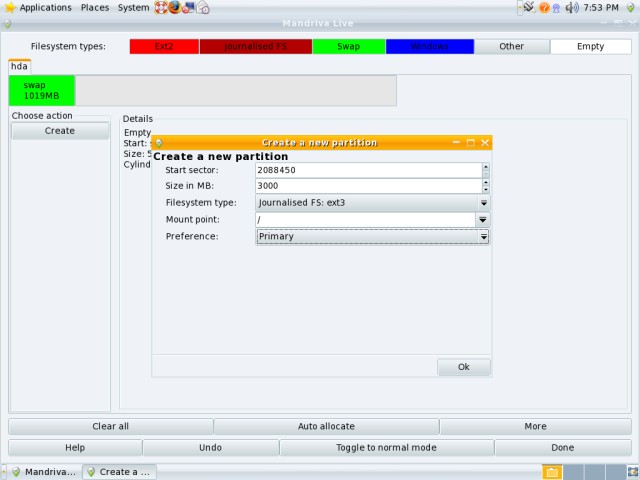This screenshot has width=640, height=480.
Task: Switch to Create a... taskbar entry
Action: (x=119, y=472)
